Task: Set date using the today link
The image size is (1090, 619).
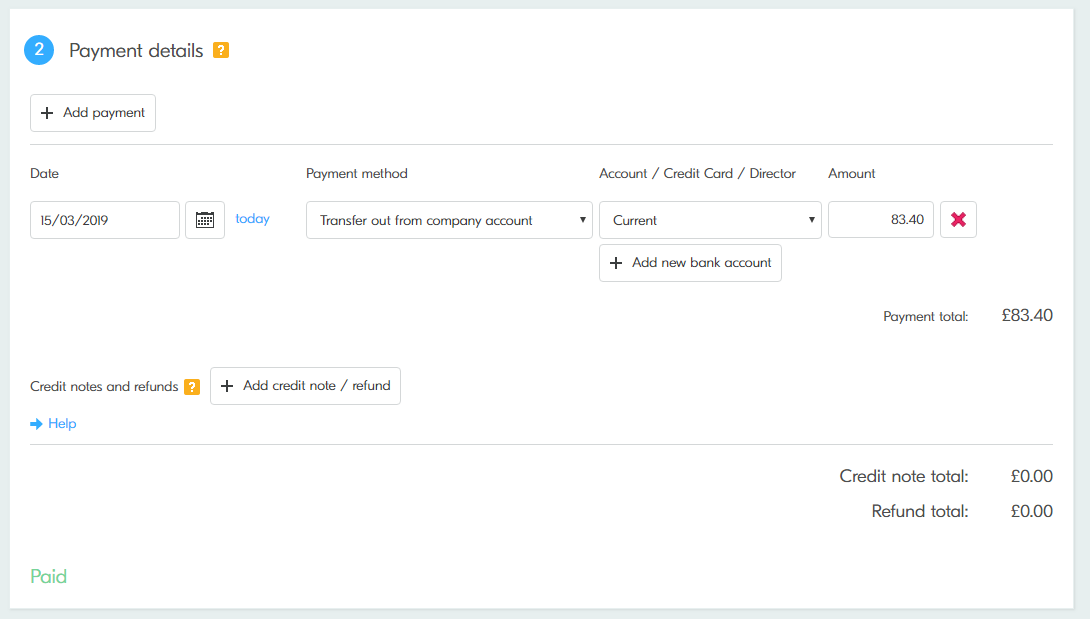Action: (253, 219)
